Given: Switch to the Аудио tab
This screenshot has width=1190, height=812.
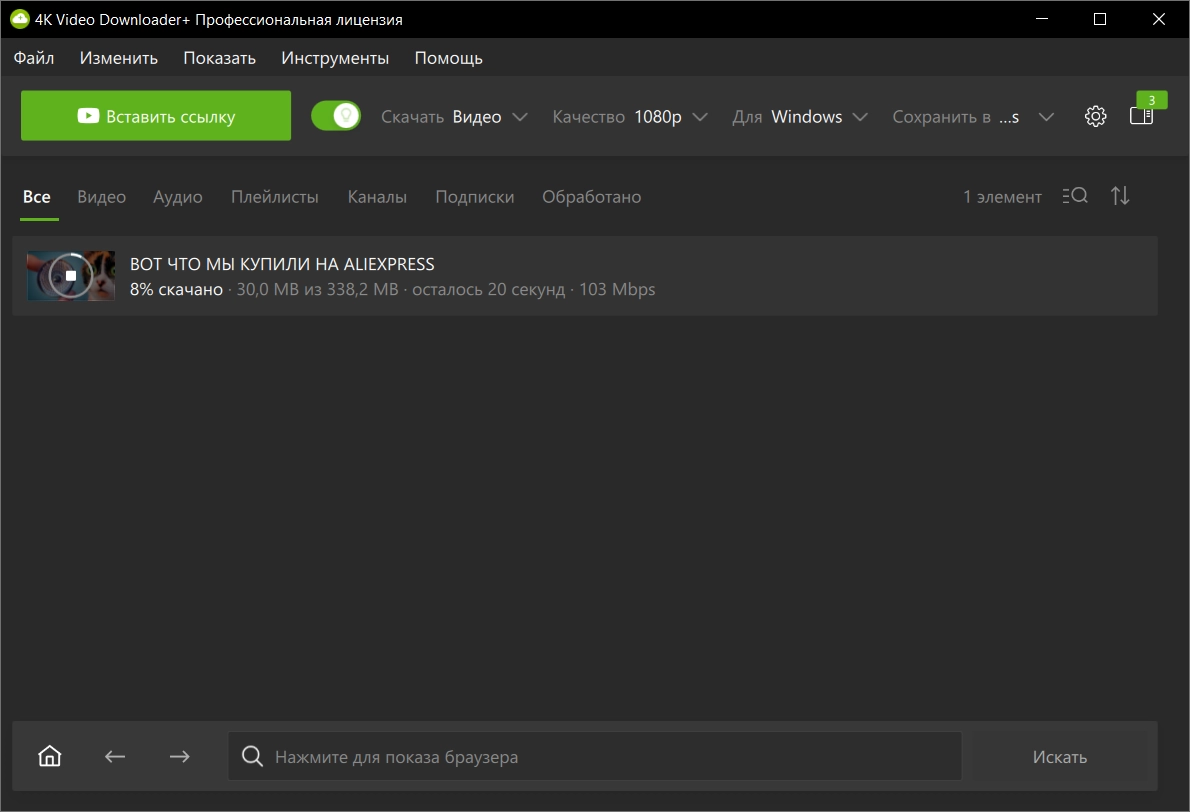Looking at the screenshot, I should [178, 197].
